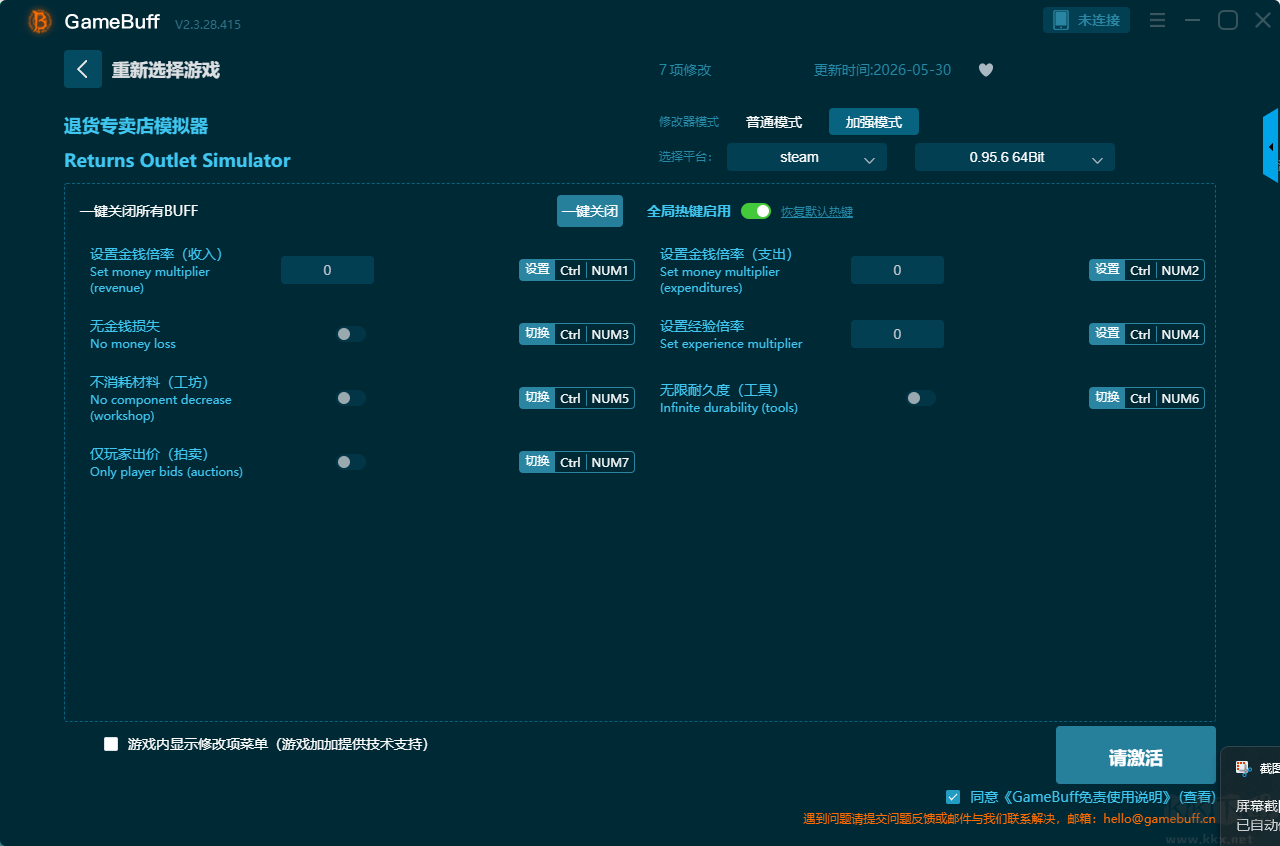Click the 请激活 activate button
Image resolution: width=1280 pixels, height=846 pixels.
click(1136, 755)
